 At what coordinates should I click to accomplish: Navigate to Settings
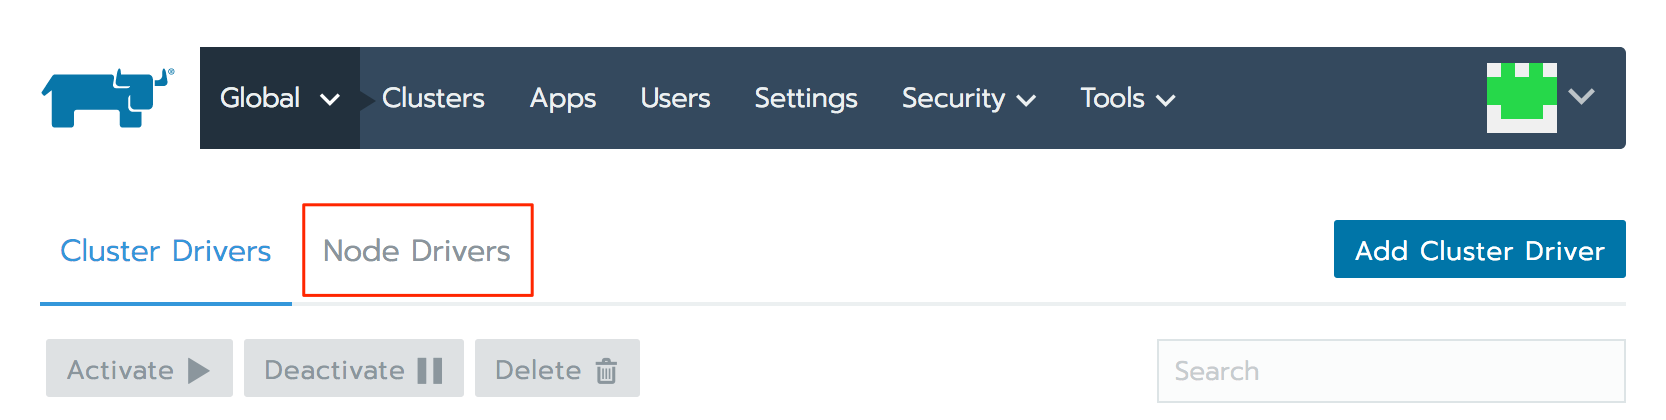coord(806,98)
